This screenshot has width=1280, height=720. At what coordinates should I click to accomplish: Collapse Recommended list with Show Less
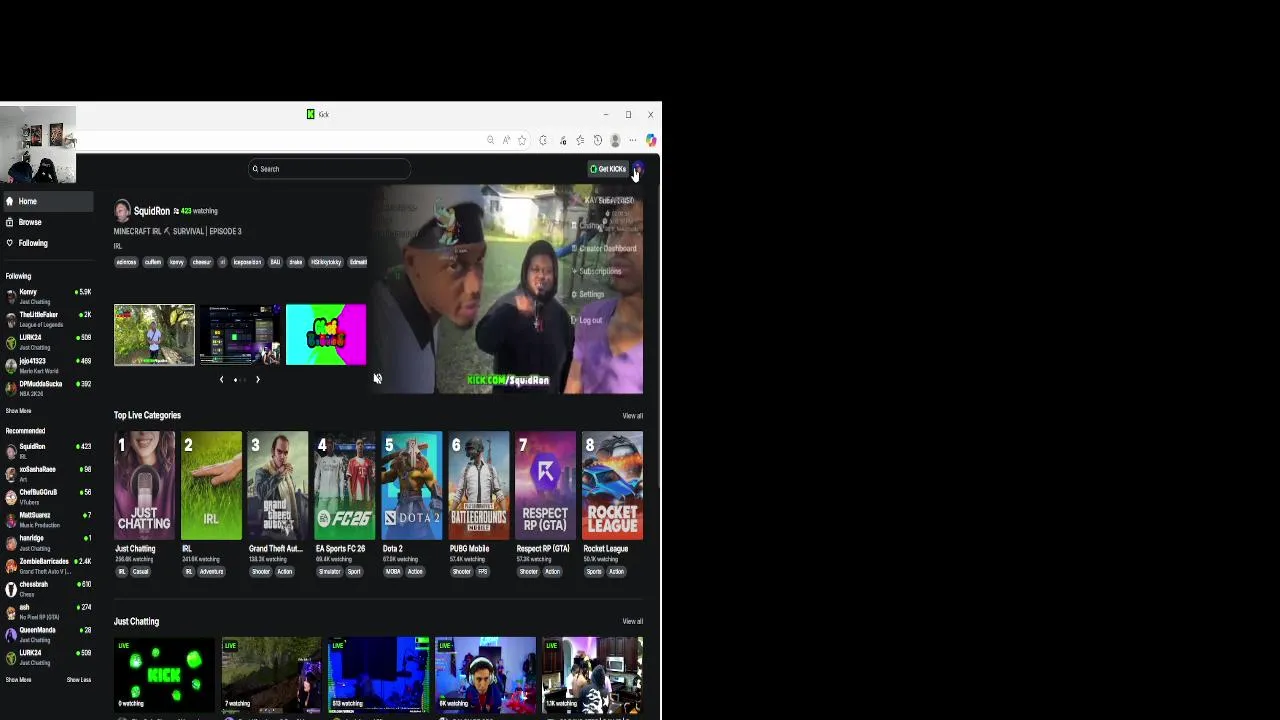pyautogui.click(x=79, y=680)
